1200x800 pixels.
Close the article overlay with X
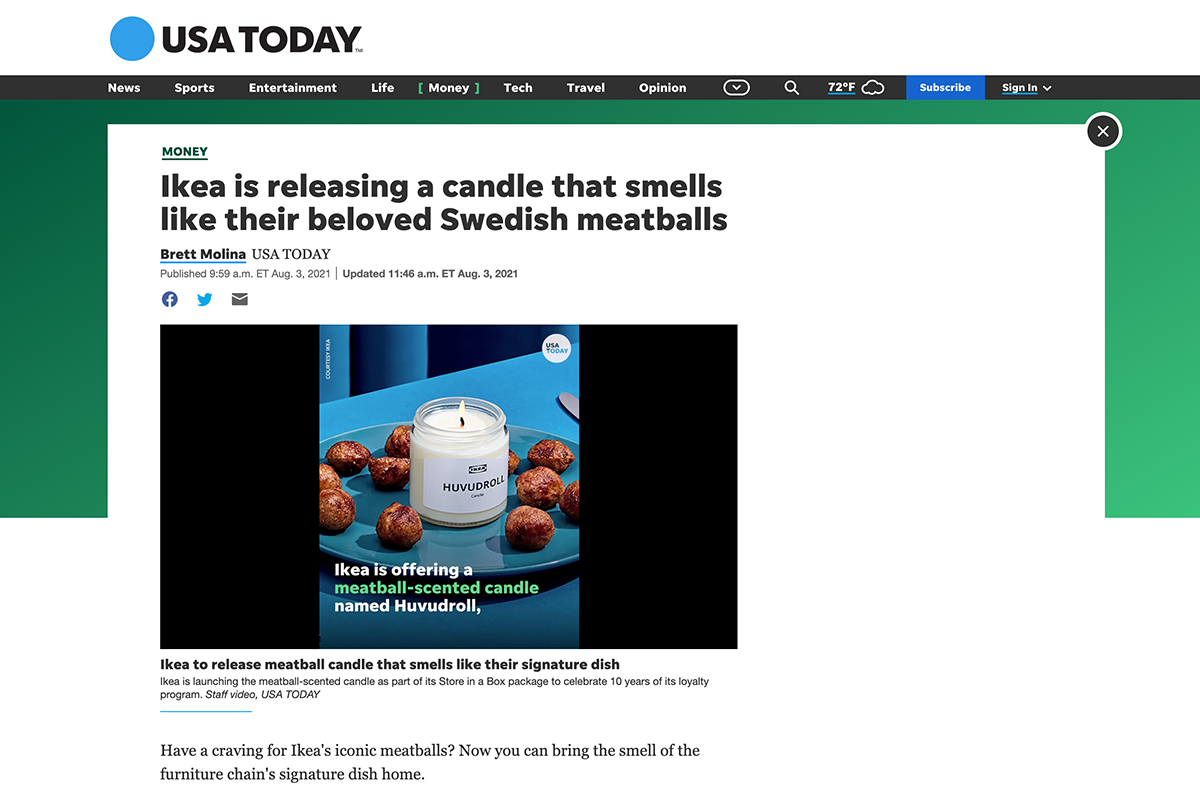(1103, 131)
